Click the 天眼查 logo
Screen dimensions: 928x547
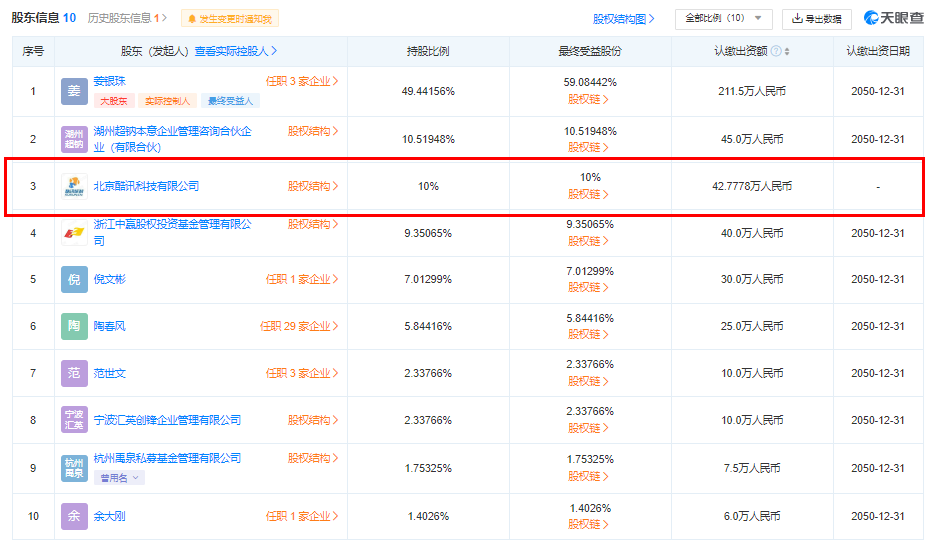point(893,18)
